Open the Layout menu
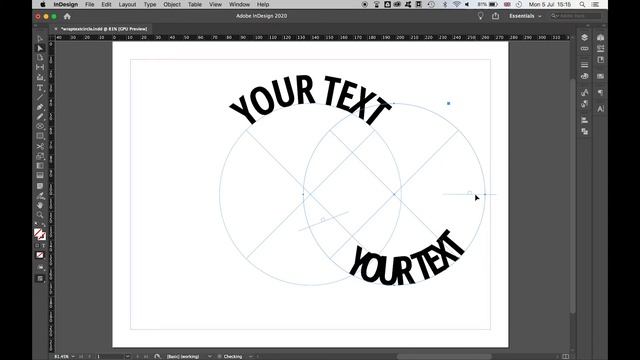Viewport: 640px width, 360px height. 127,4
